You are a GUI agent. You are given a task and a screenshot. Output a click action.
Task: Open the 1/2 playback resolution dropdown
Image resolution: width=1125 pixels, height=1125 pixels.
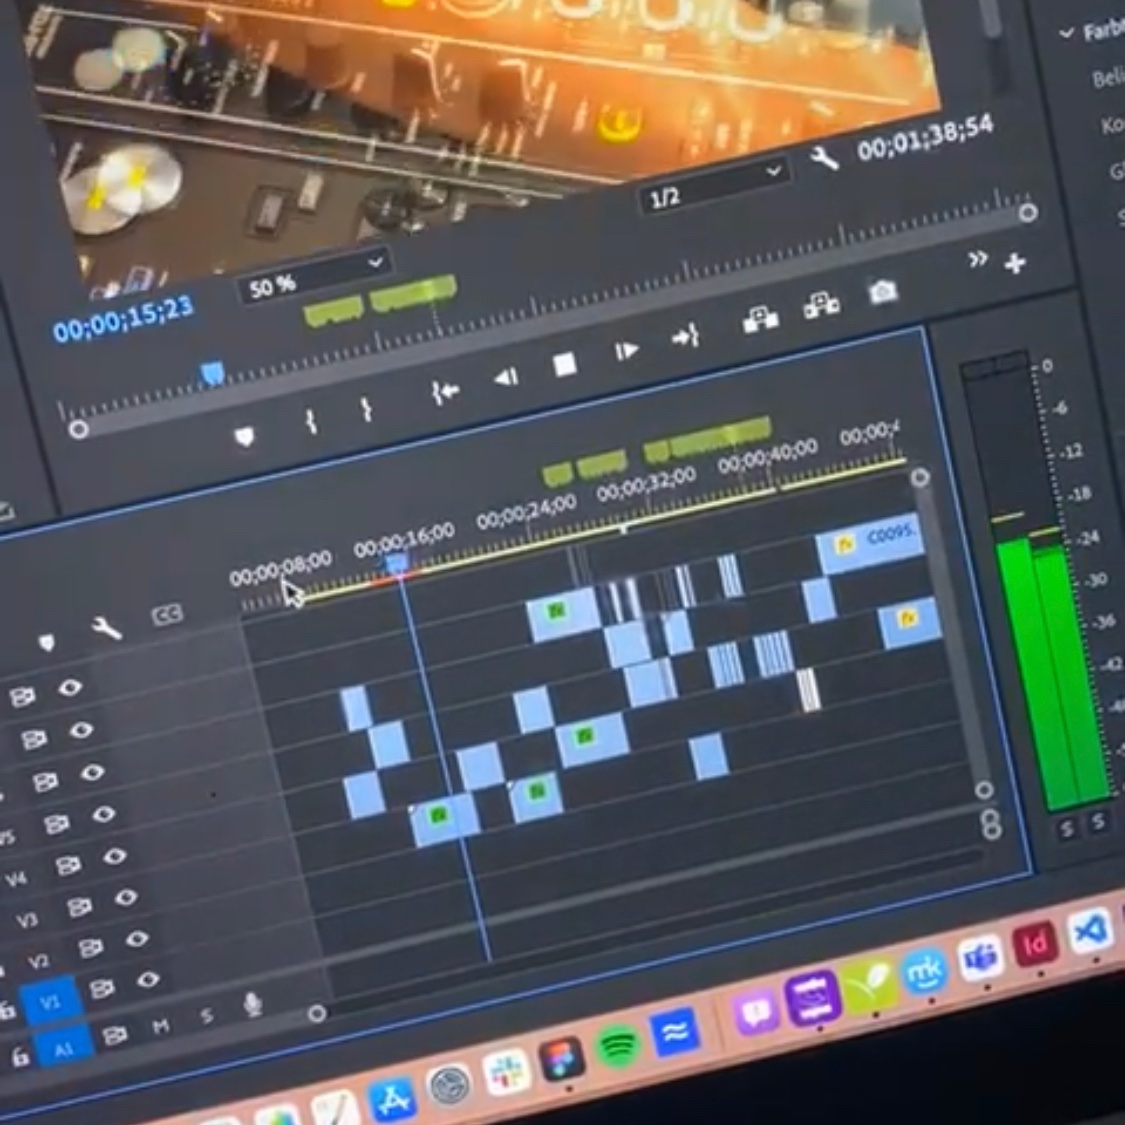[x=713, y=185]
